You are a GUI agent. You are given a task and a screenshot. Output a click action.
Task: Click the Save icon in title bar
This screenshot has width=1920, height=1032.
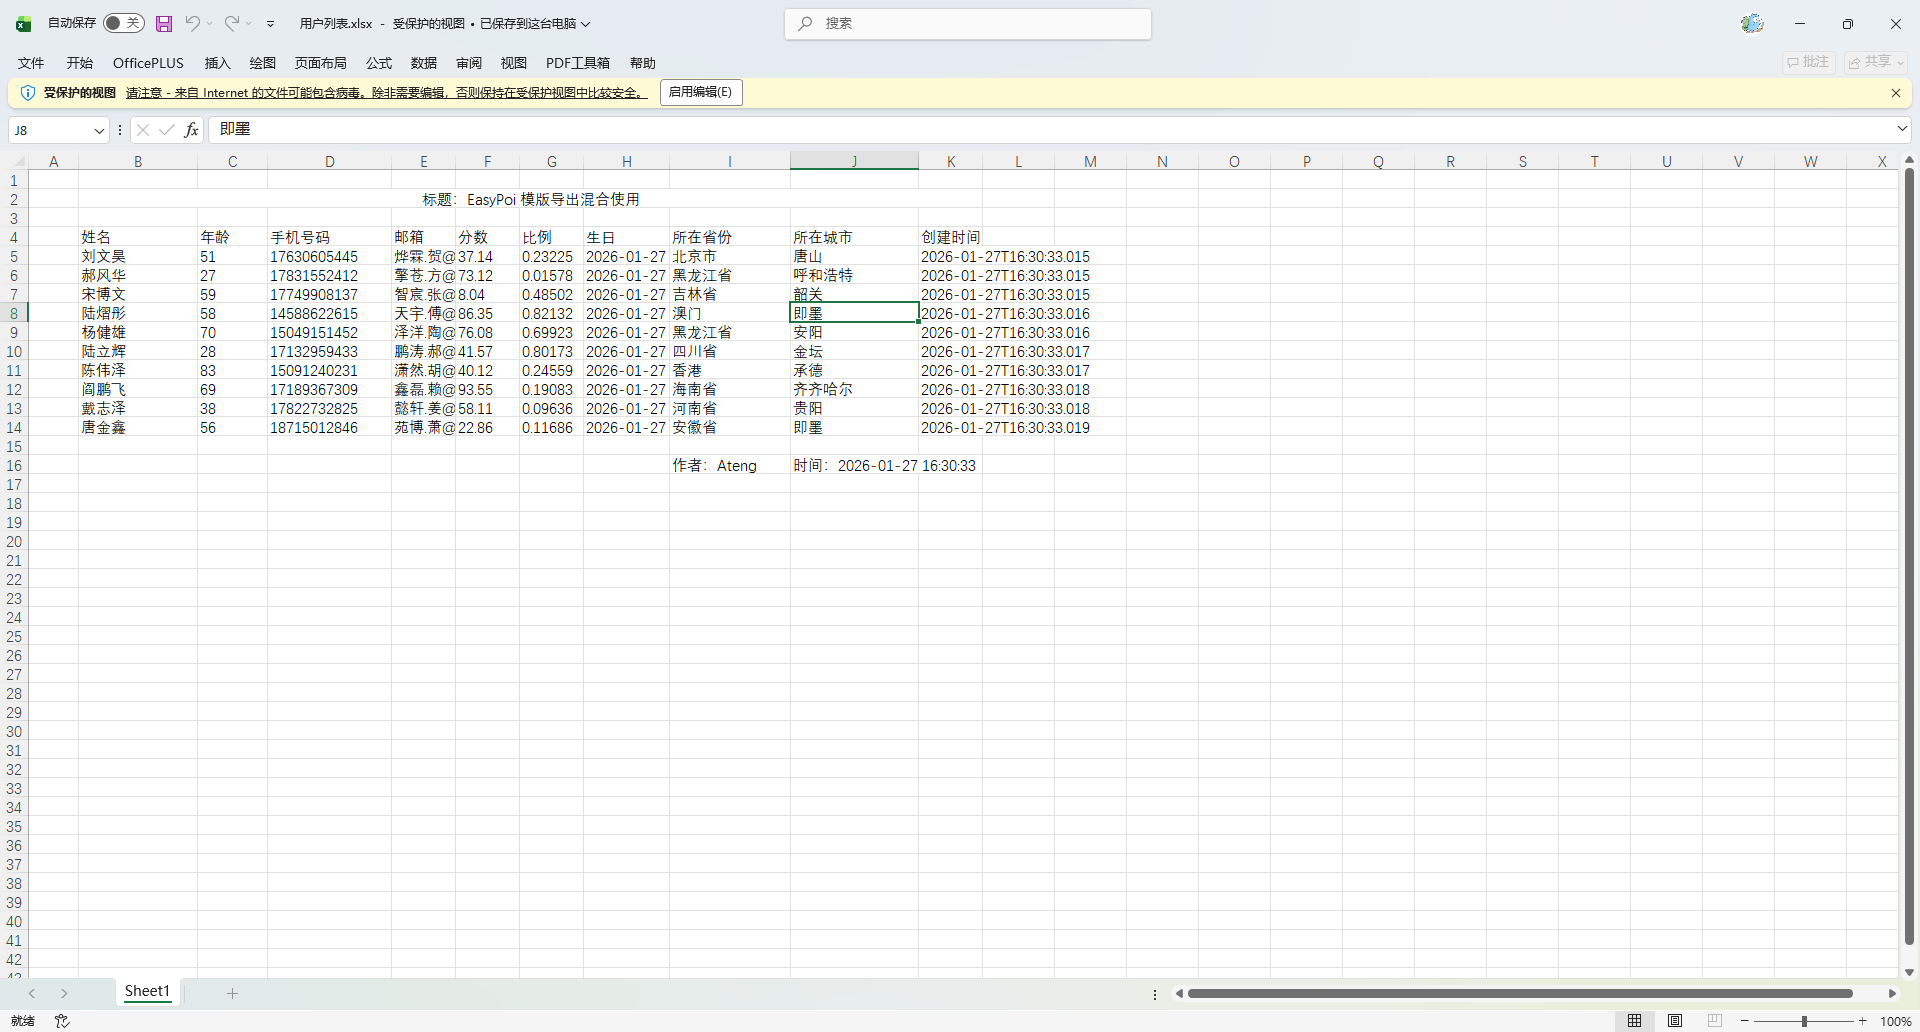point(164,23)
